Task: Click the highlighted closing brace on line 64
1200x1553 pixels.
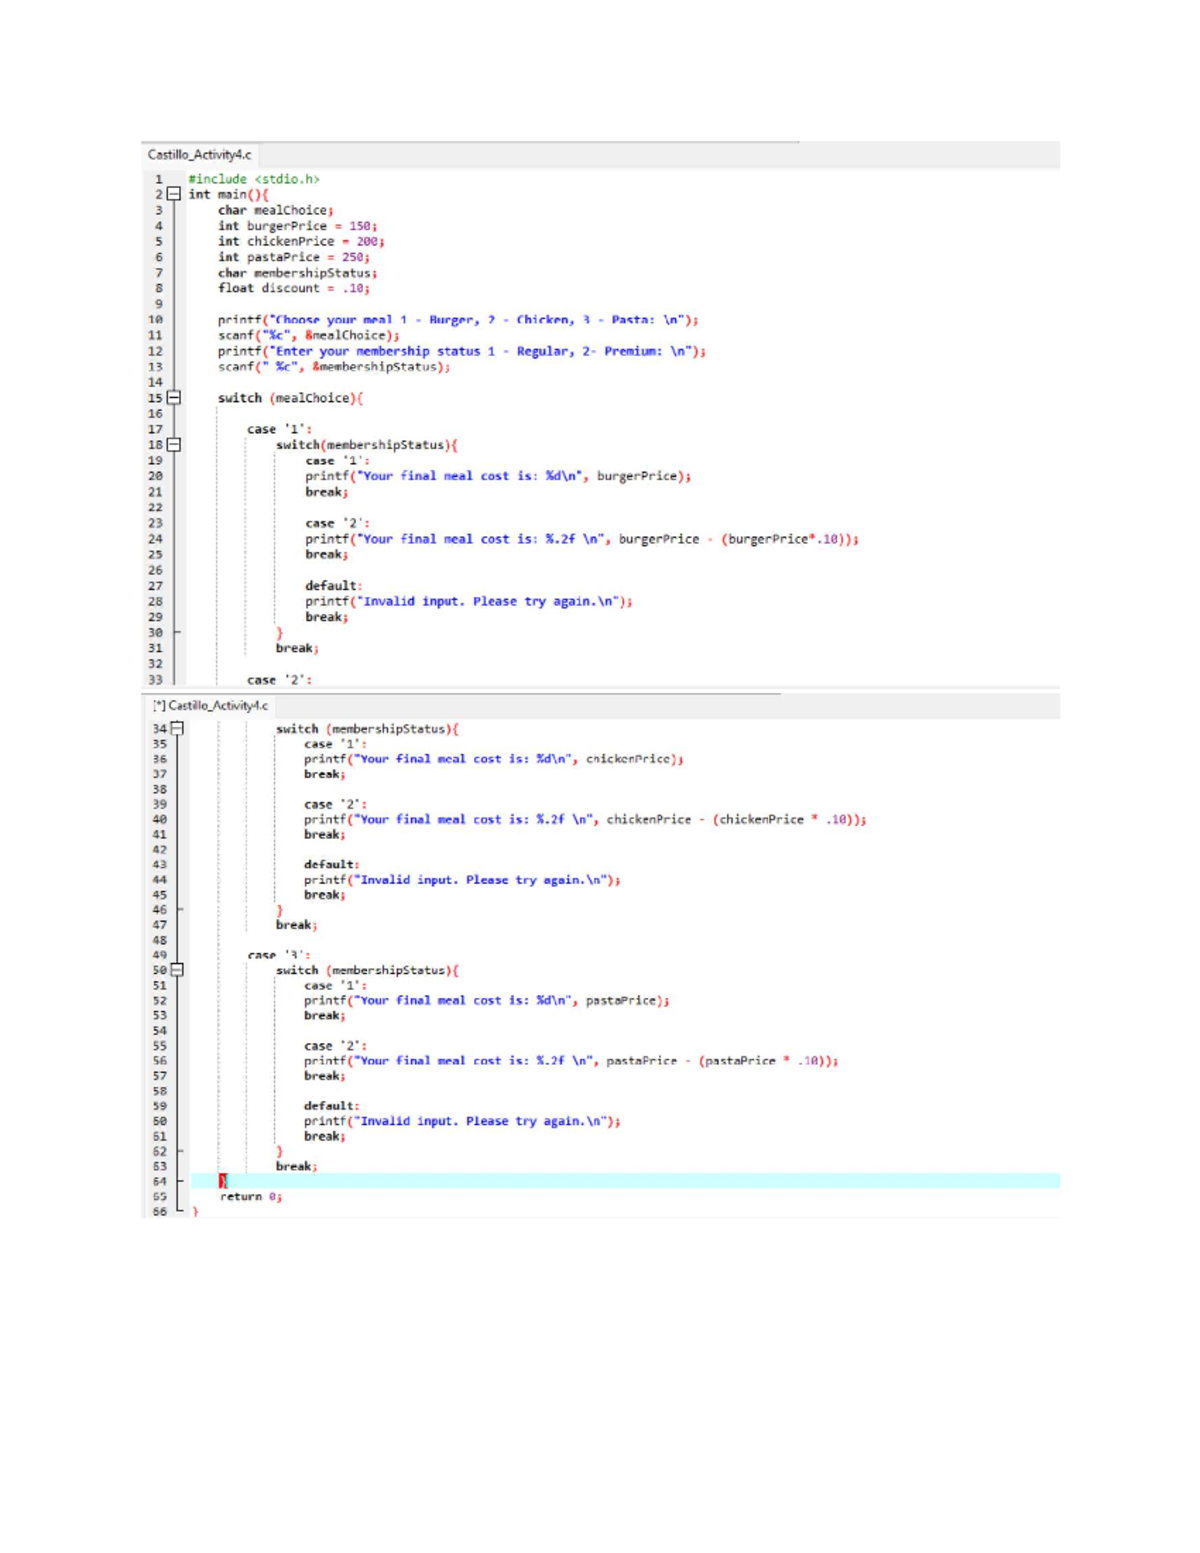Action: 222,1181
